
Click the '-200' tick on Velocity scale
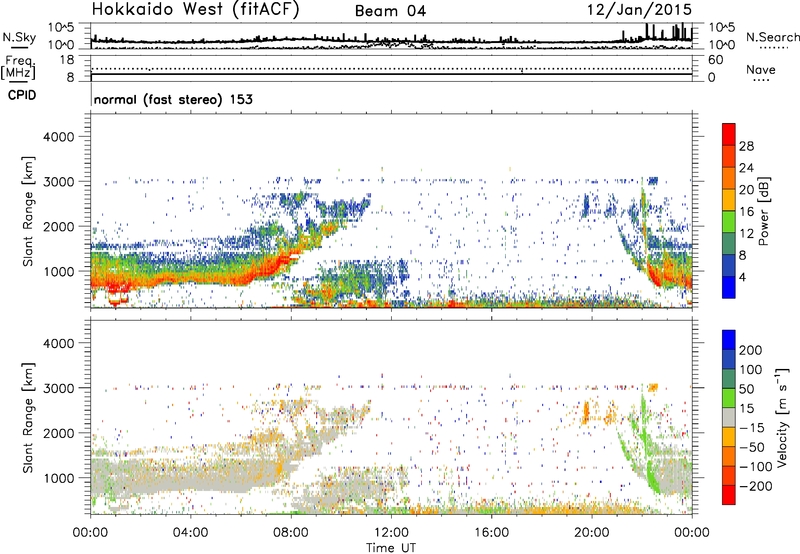tap(755, 486)
